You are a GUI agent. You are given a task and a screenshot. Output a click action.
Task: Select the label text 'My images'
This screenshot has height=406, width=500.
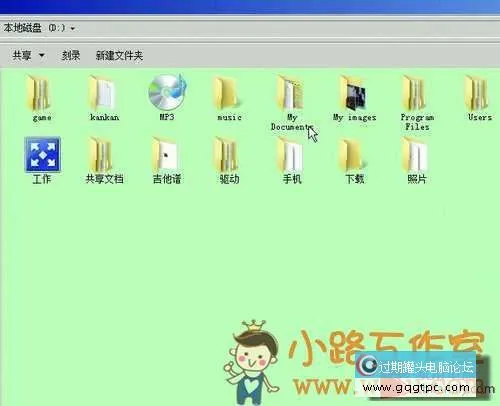355,118
